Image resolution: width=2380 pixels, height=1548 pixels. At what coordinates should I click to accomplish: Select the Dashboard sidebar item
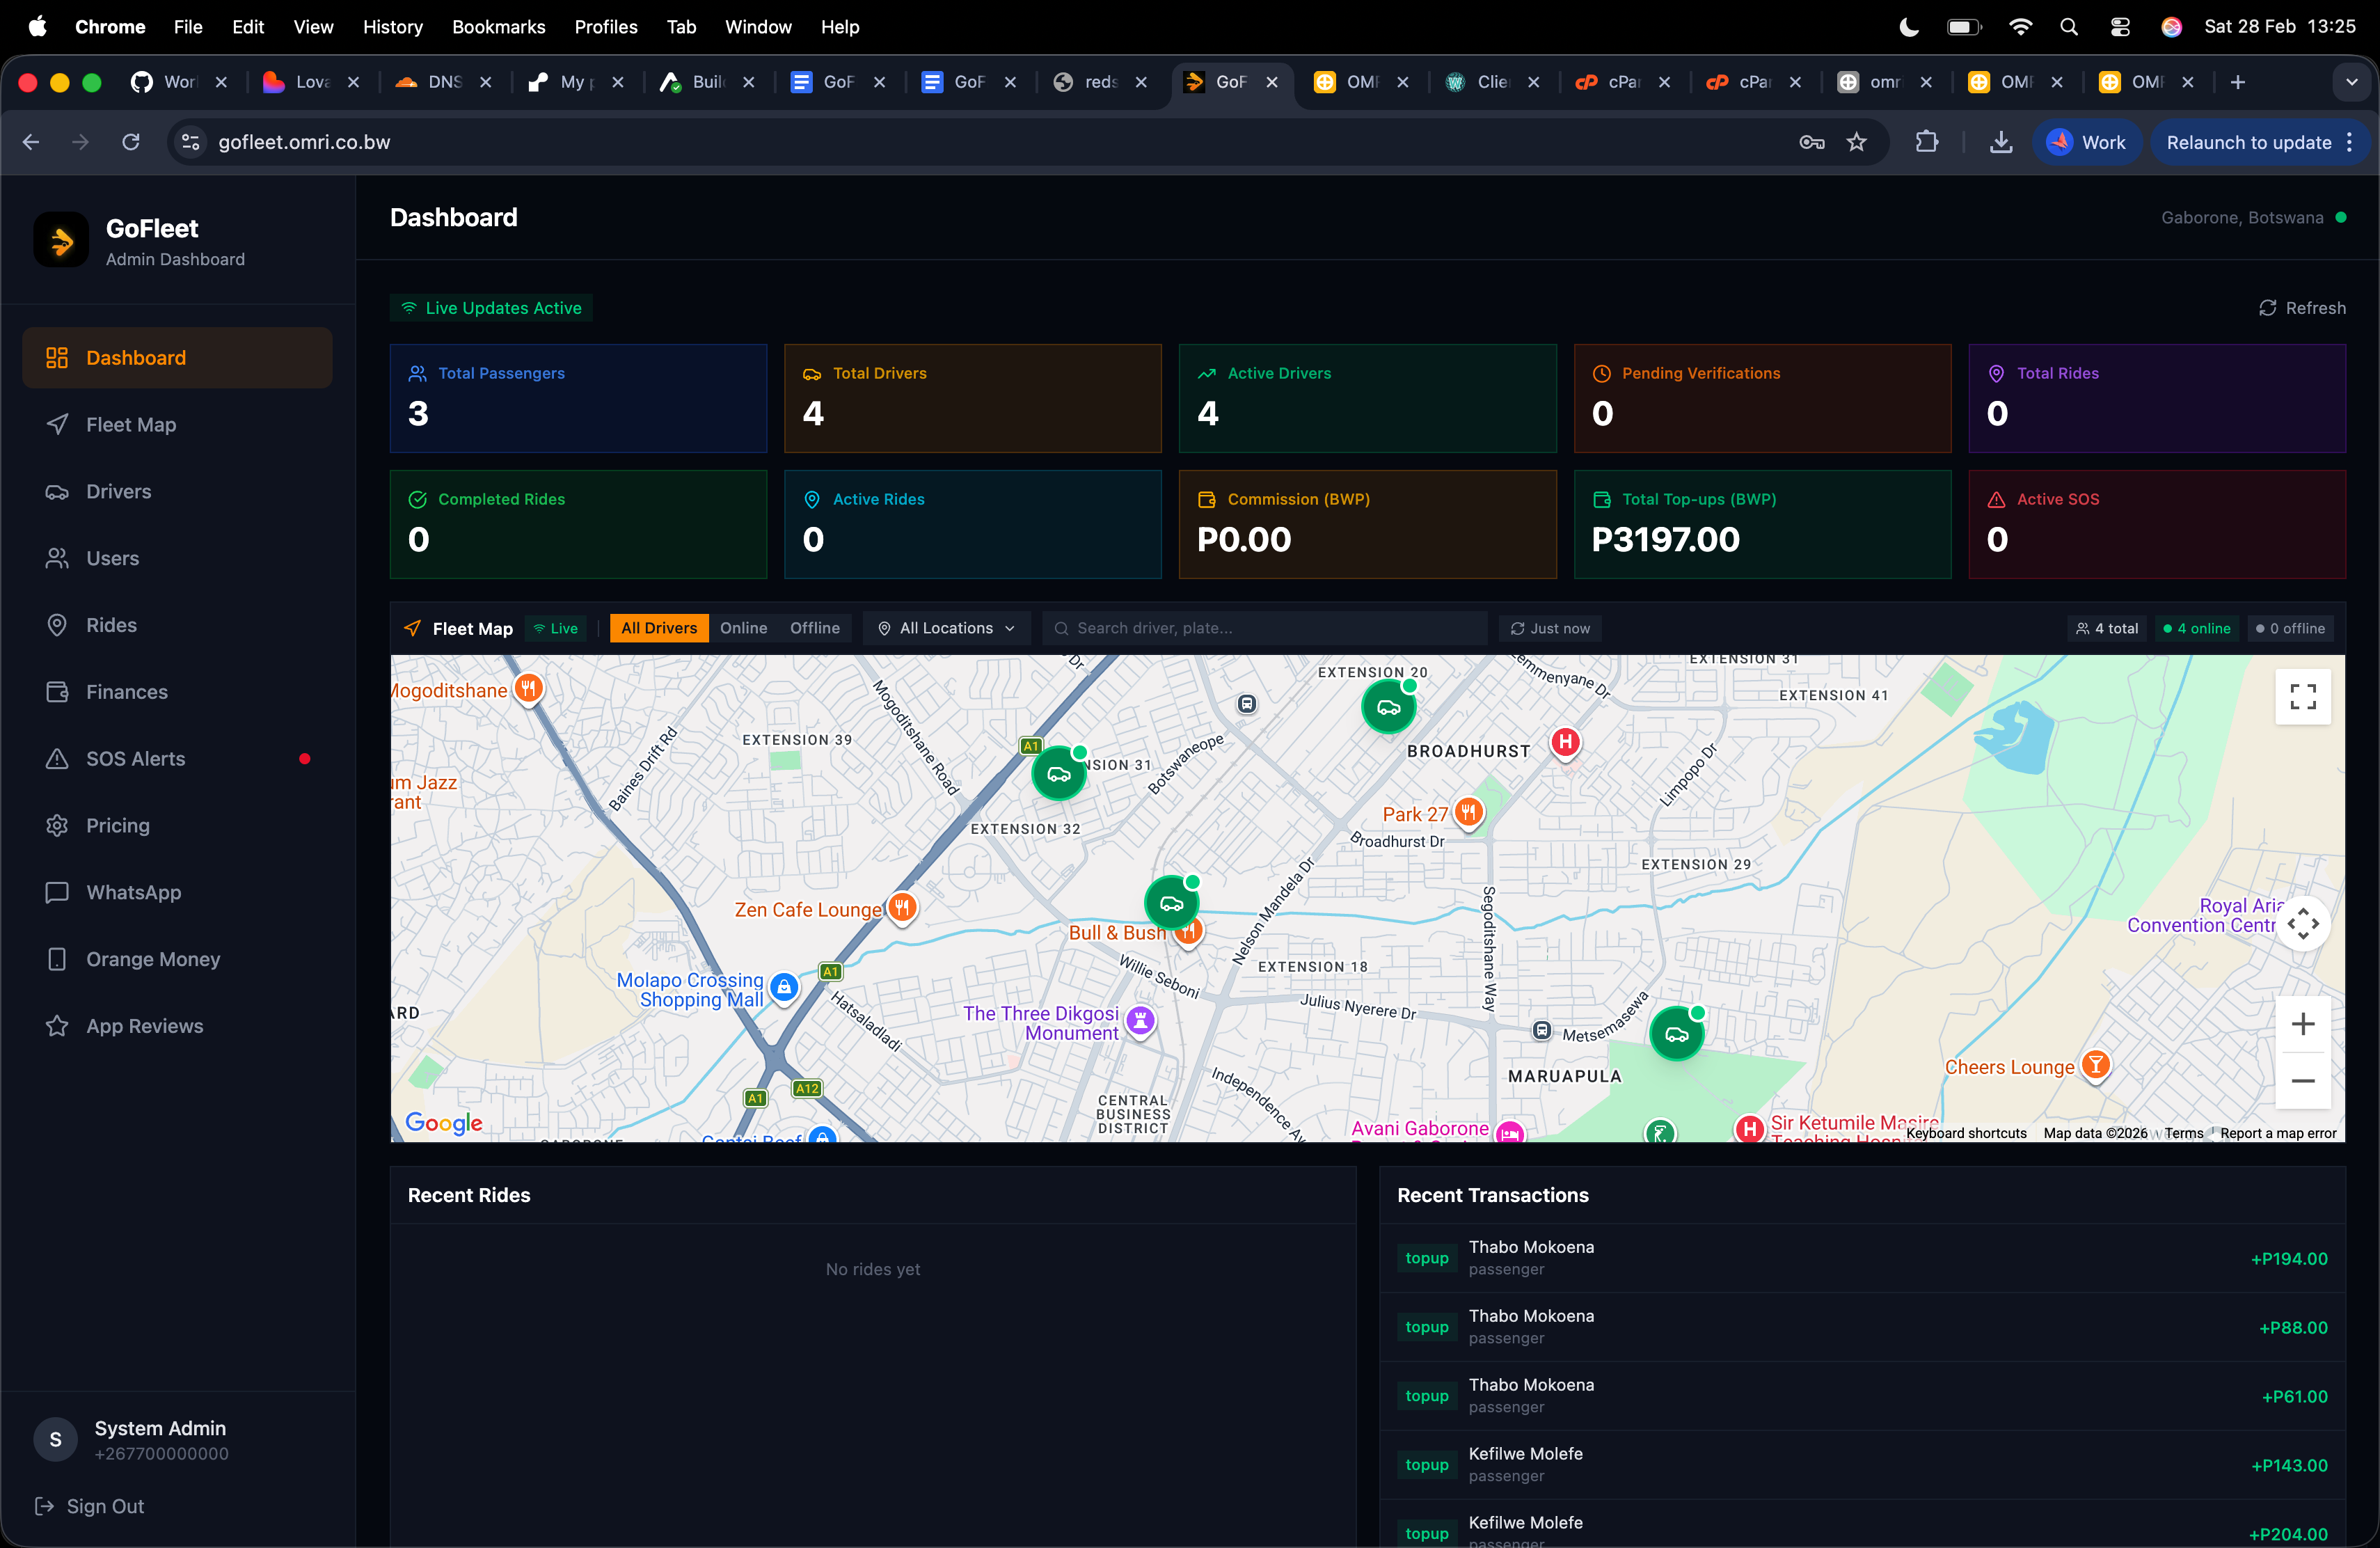[x=177, y=358]
